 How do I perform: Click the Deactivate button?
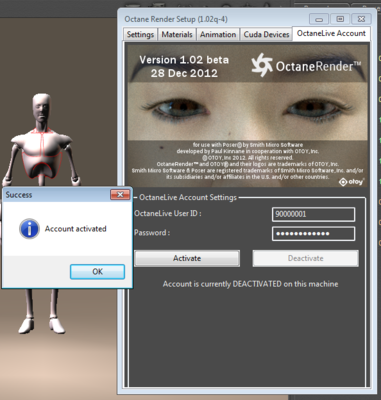305,258
